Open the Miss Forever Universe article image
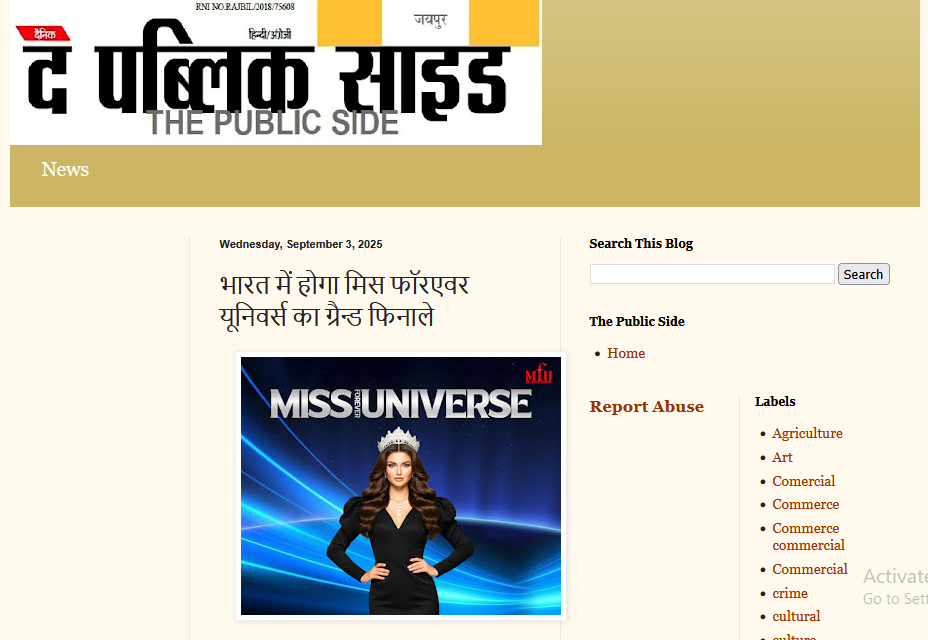Image resolution: width=928 pixels, height=640 pixels. point(401,486)
